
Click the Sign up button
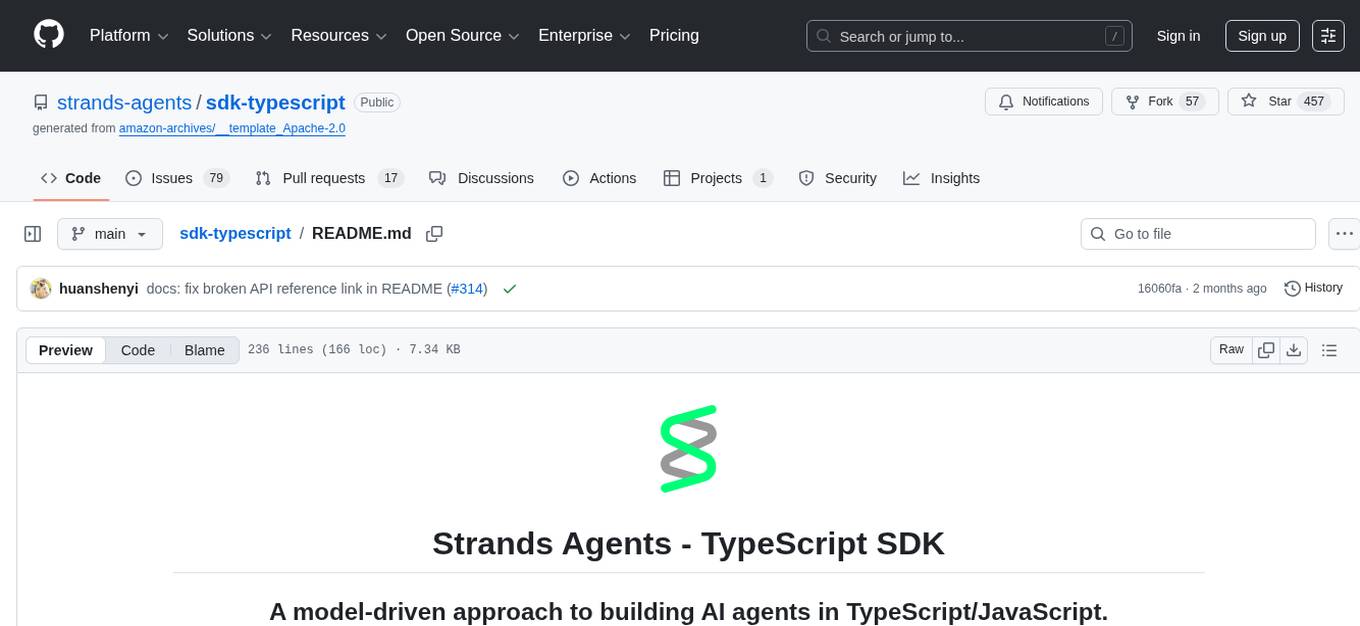click(x=1261, y=35)
